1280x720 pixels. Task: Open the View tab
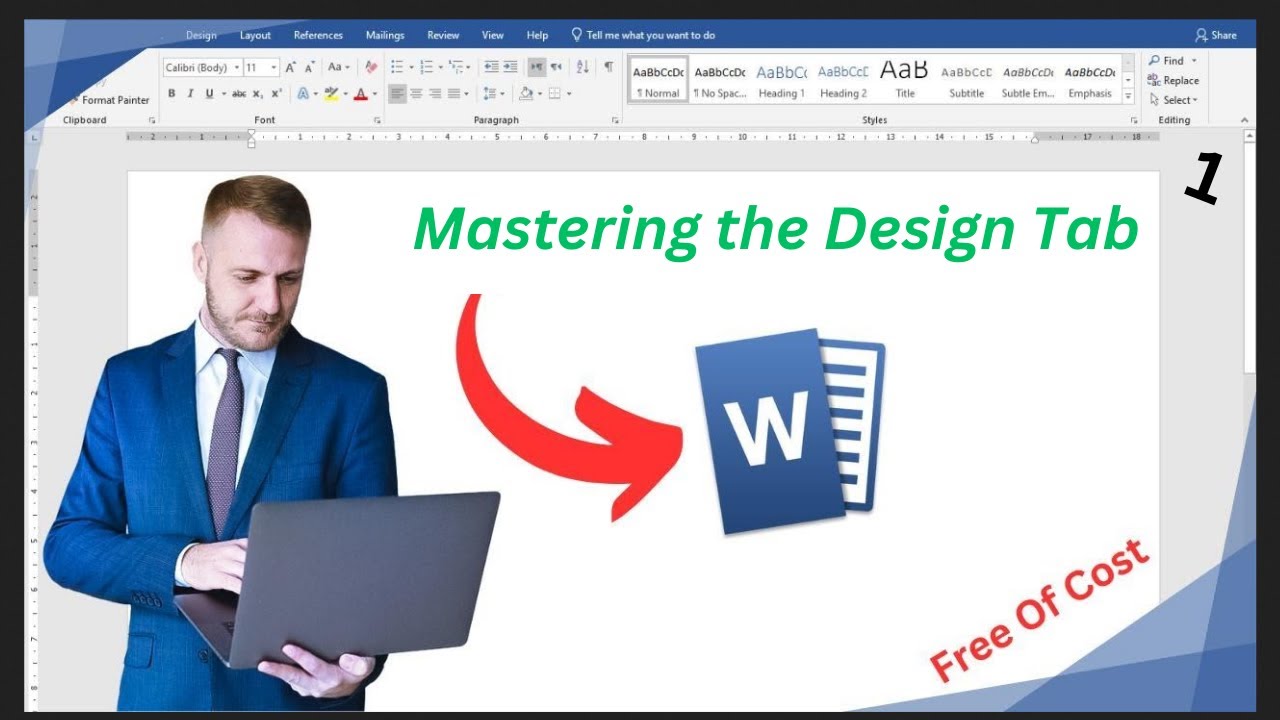(493, 35)
